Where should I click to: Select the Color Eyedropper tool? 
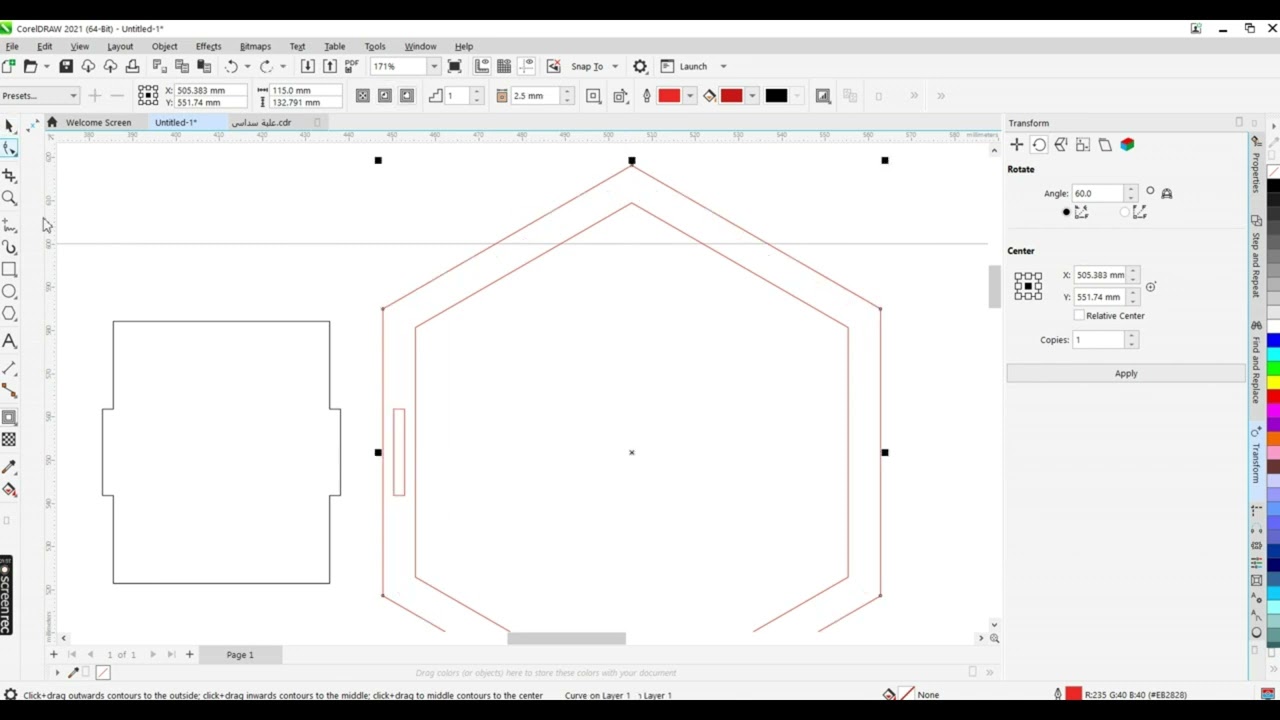tap(9, 467)
